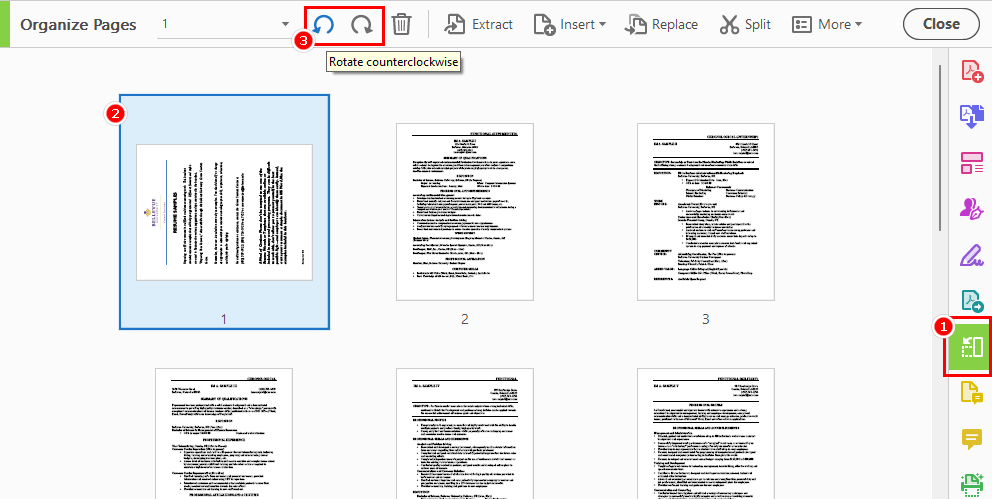Rotate page clockwise
Image resolution: width=992 pixels, height=499 pixels.
[x=362, y=25]
